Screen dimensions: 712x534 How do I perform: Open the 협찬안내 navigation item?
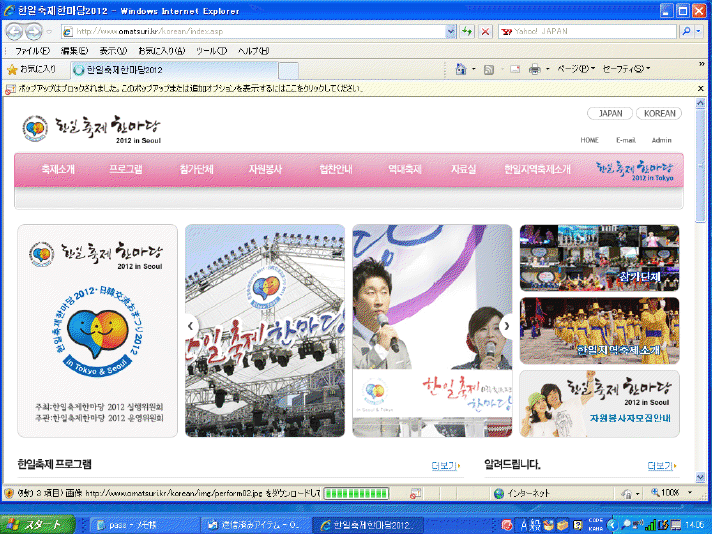[x=336, y=169]
